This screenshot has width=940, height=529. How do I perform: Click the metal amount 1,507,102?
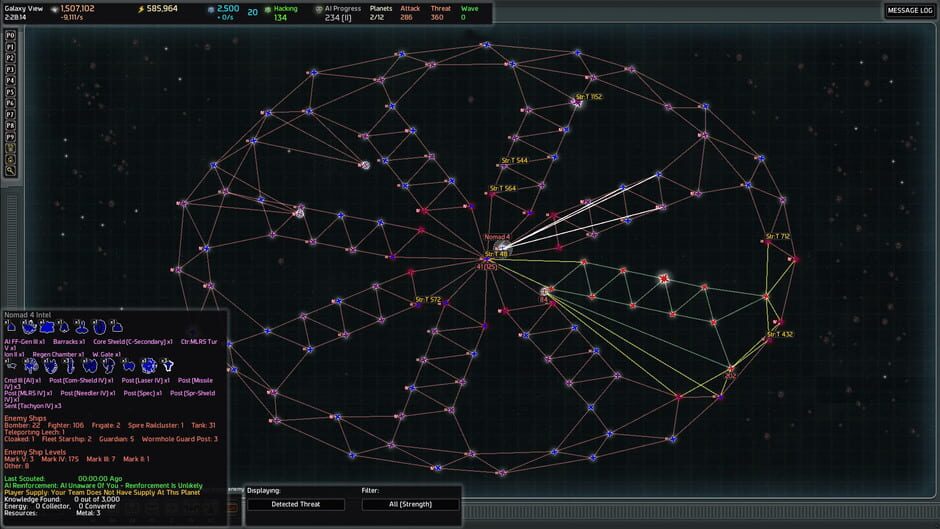[77, 8]
